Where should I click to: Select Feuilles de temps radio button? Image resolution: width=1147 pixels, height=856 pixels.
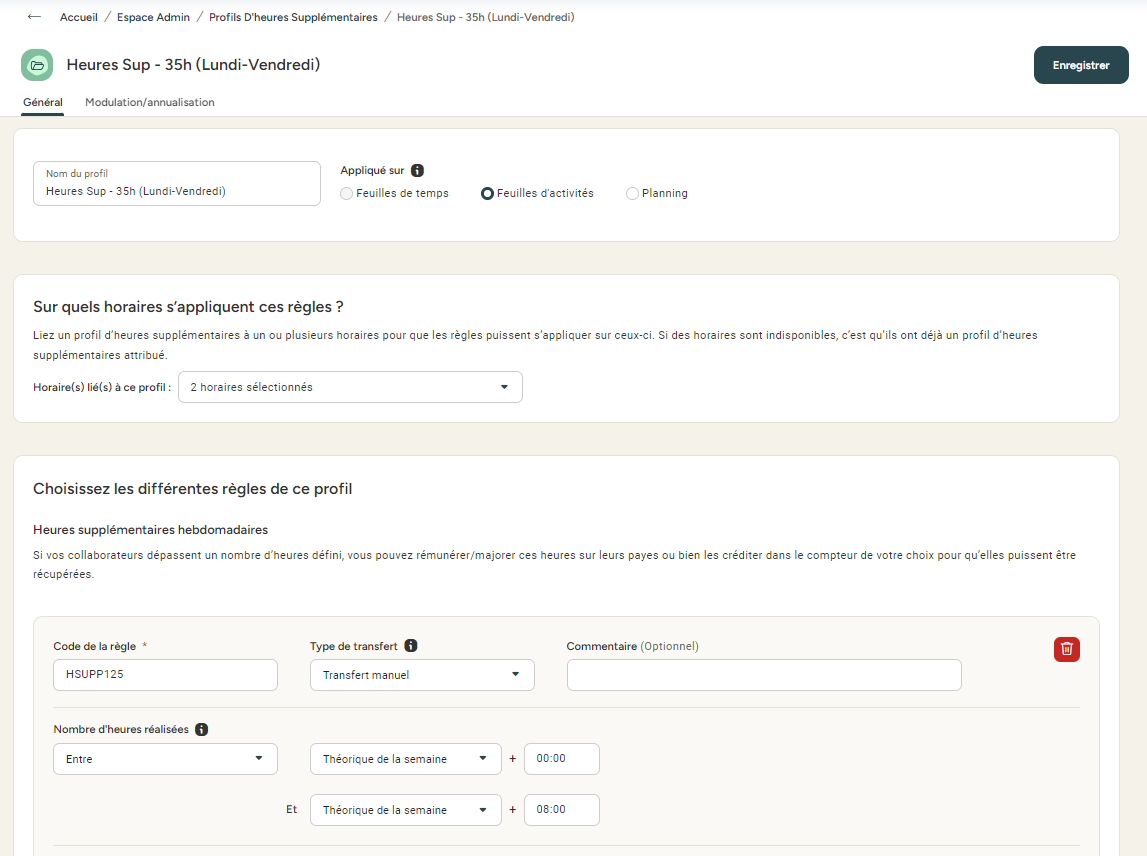coord(347,194)
